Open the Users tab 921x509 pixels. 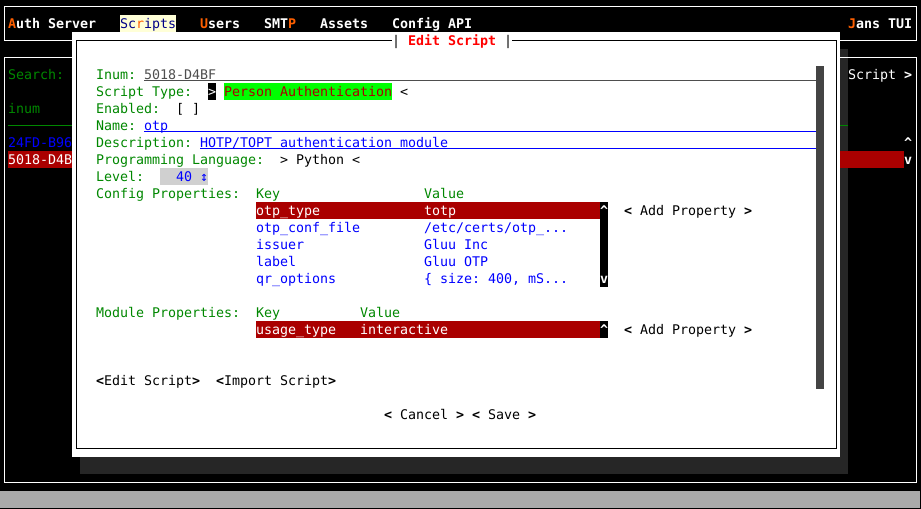click(219, 23)
